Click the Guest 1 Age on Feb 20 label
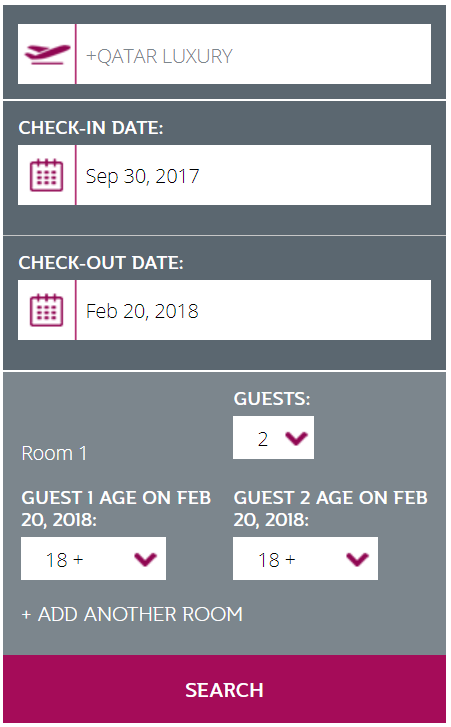The height and width of the screenshot is (727, 451). [116, 509]
